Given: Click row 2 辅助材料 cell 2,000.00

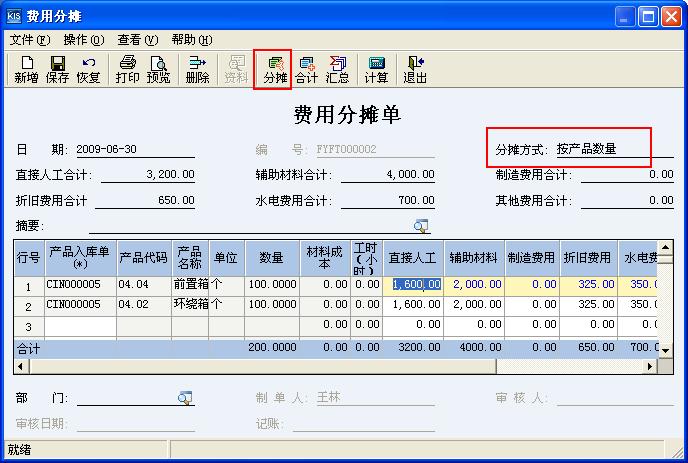Looking at the screenshot, I should [x=474, y=305].
